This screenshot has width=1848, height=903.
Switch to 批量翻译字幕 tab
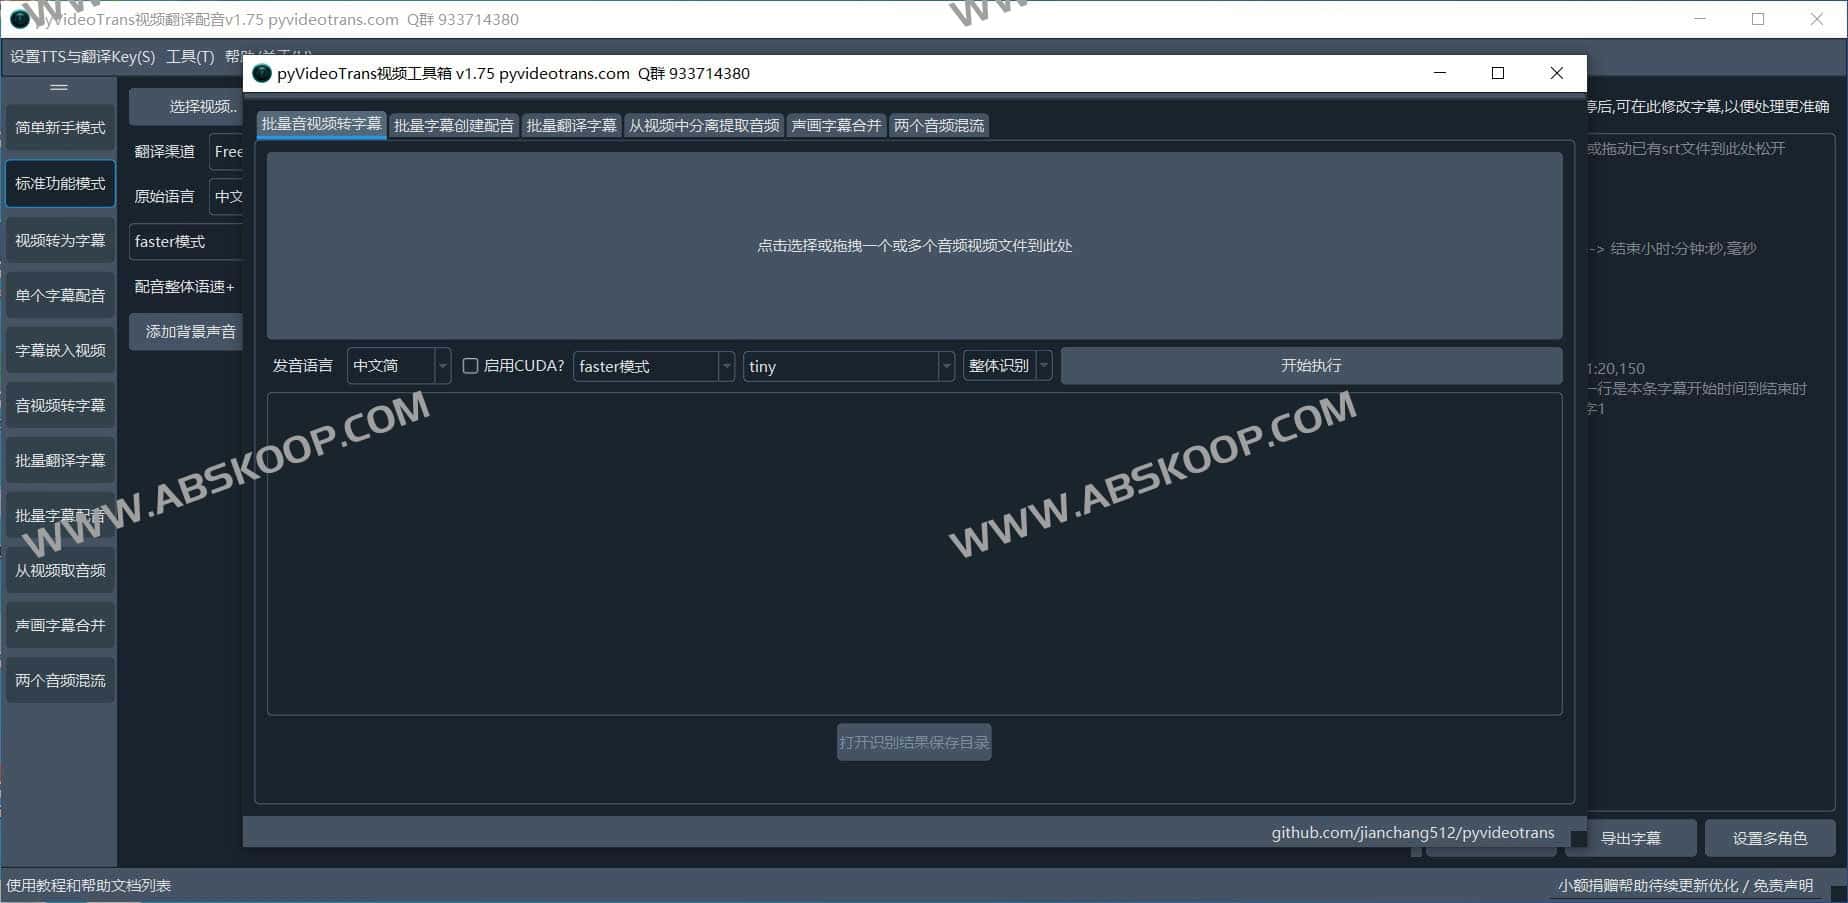pyautogui.click(x=571, y=125)
